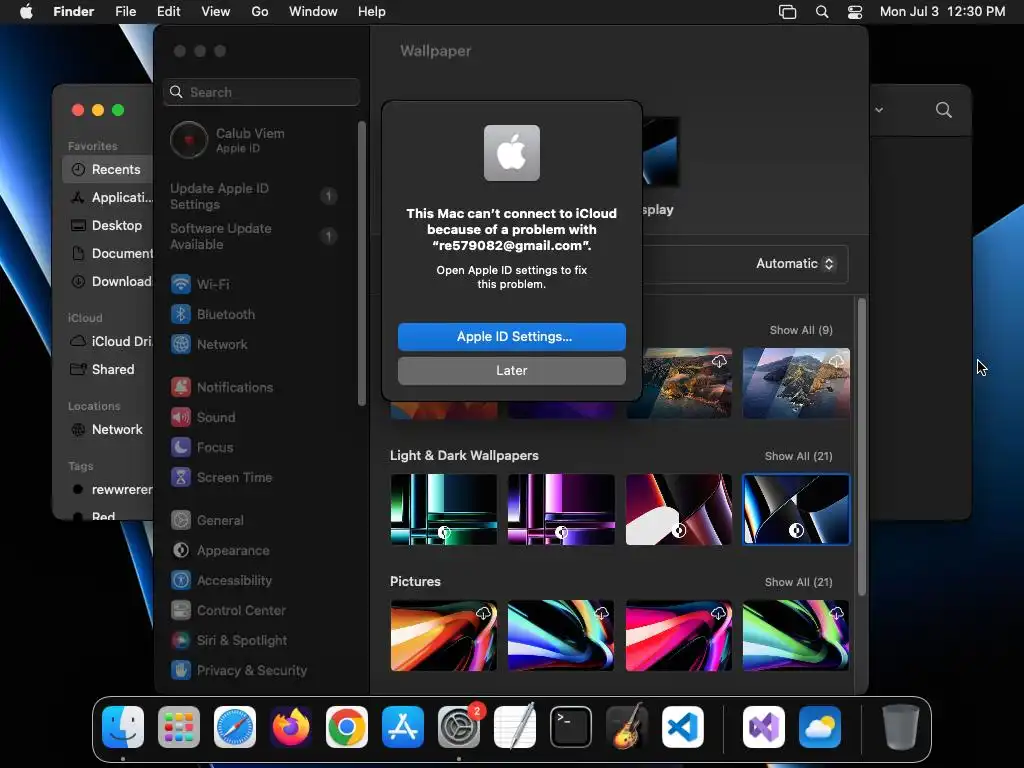Select Network under Finder Locations
This screenshot has height=768, width=1024.
[x=108, y=430]
